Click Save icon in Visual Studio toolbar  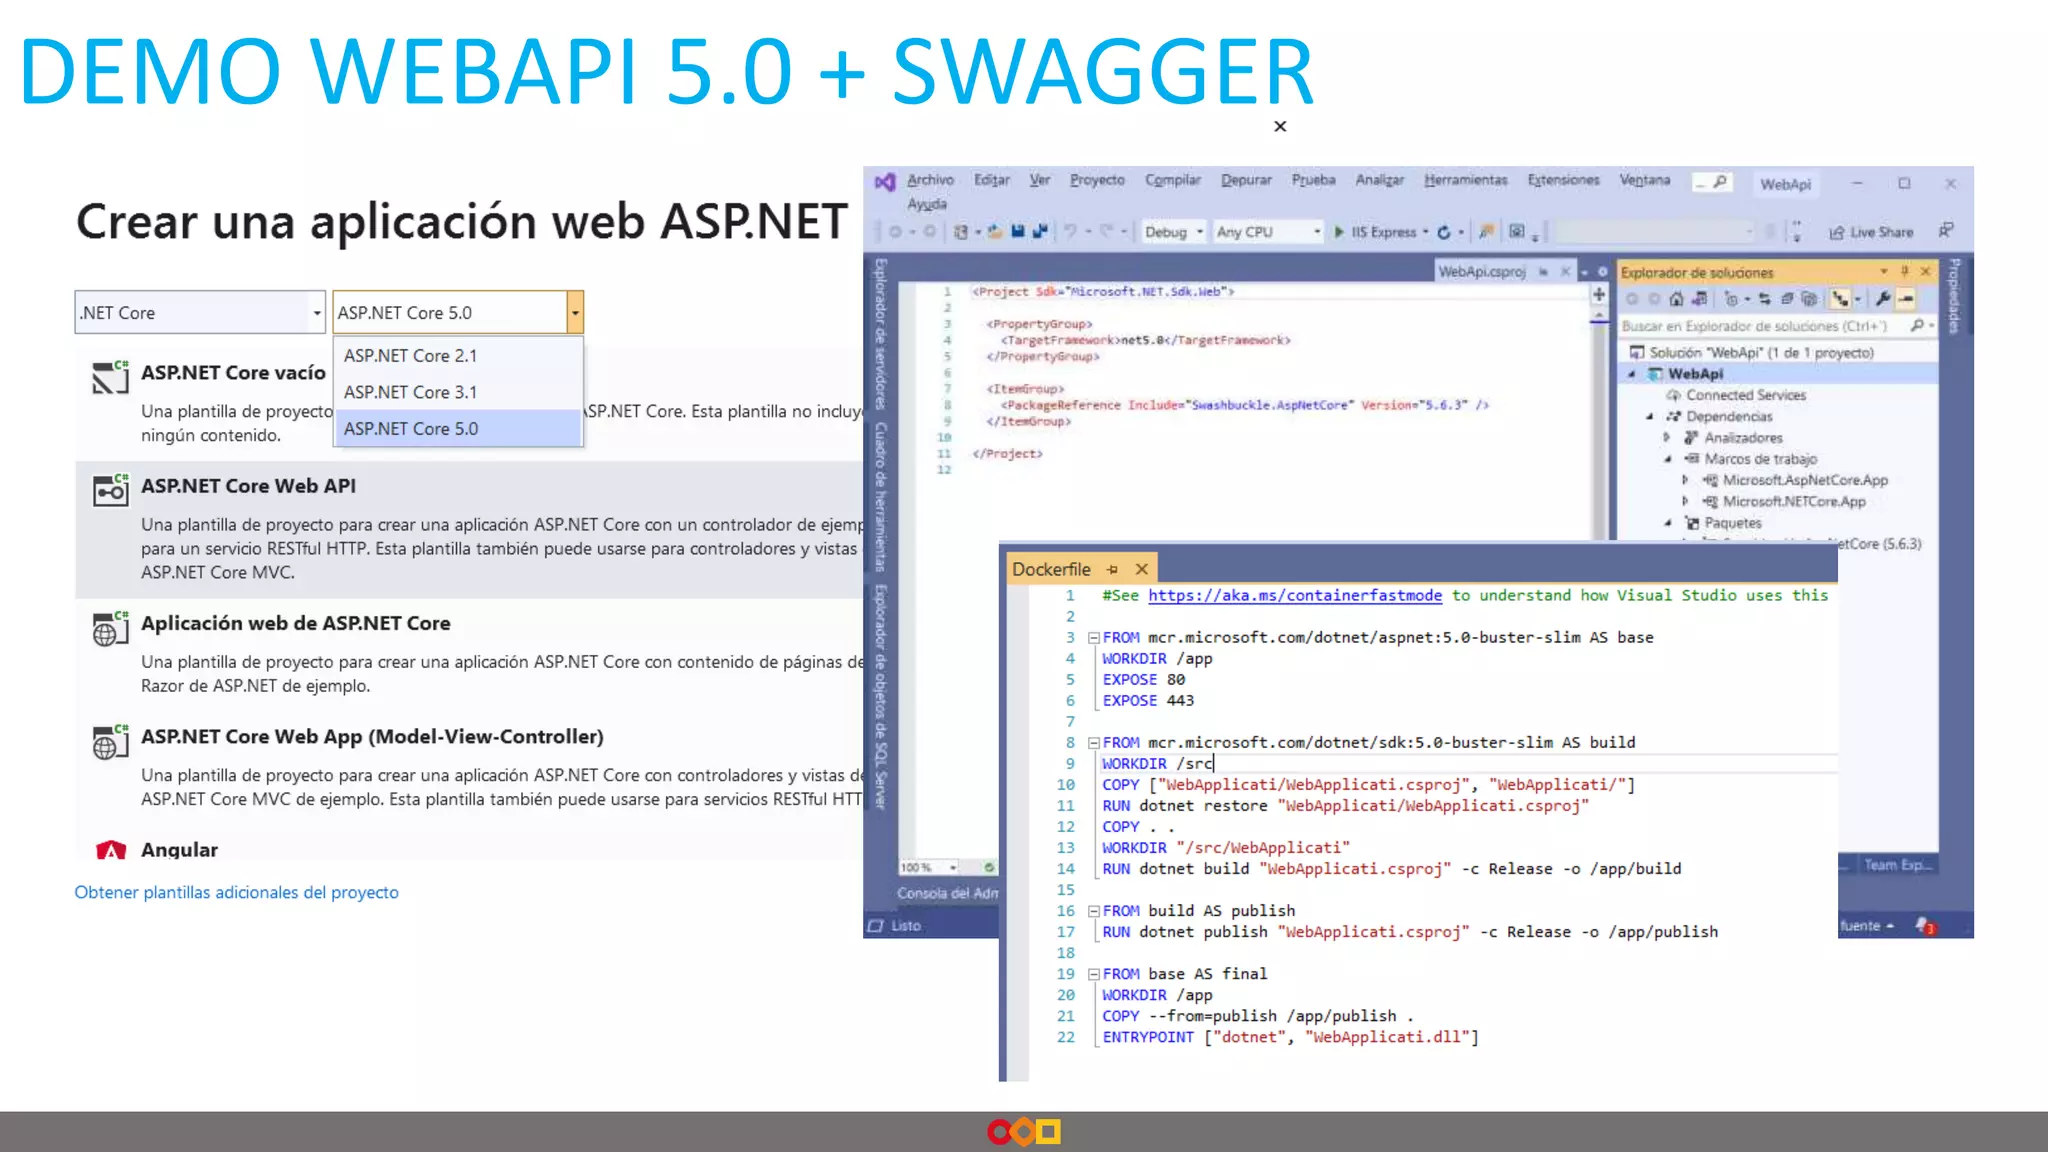click(x=1017, y=231)
